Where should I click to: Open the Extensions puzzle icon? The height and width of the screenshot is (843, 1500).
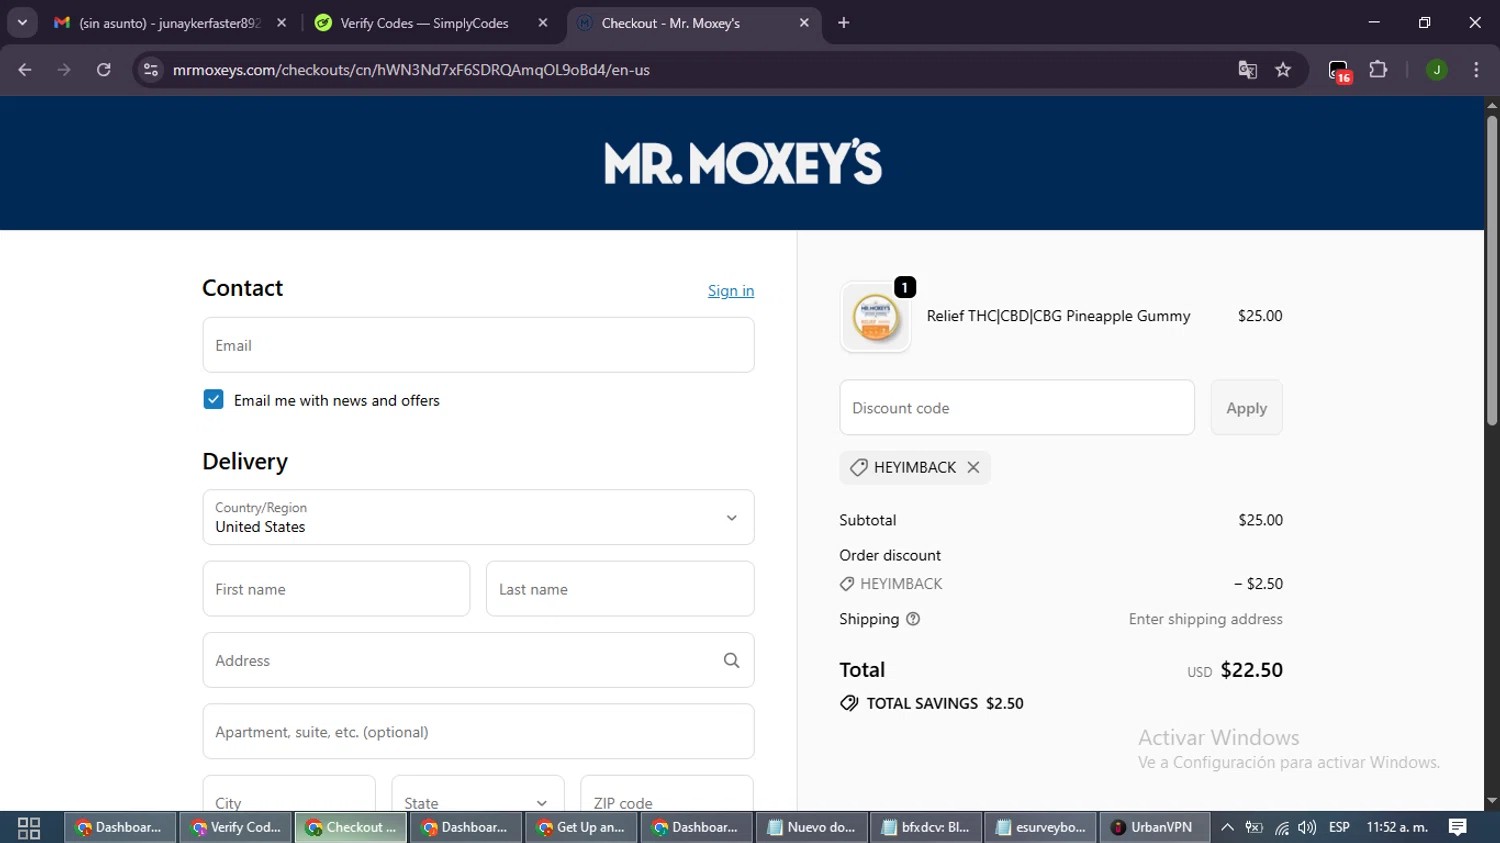point(1378,70)
